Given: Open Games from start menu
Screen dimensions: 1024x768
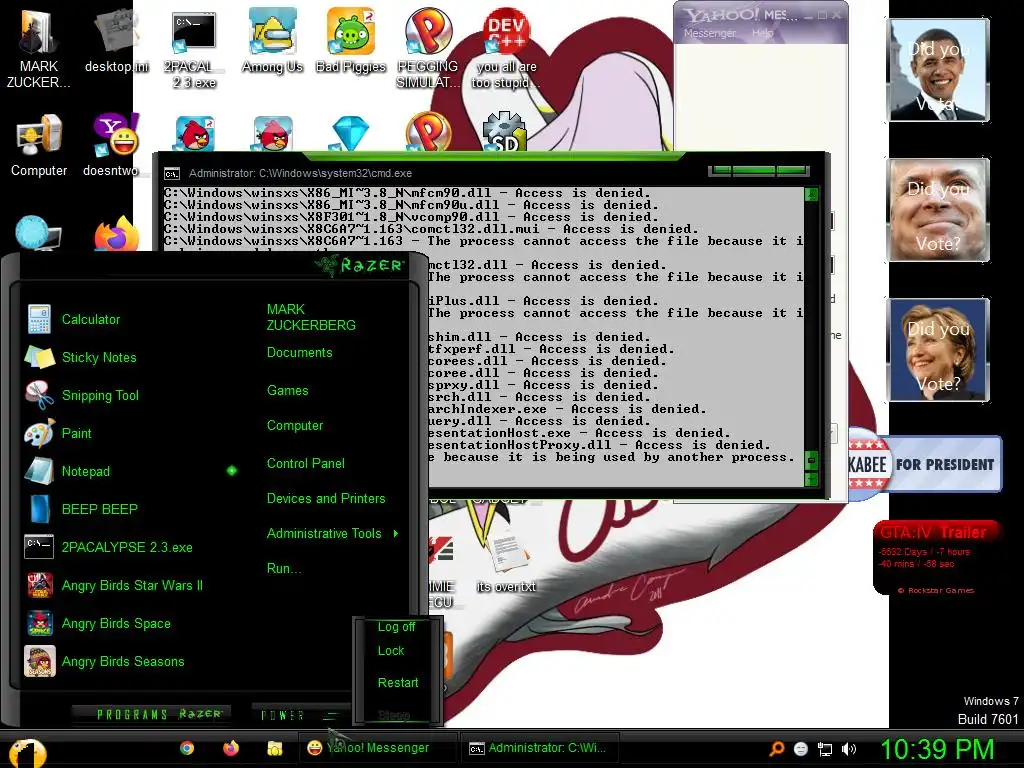Looking at the screenshot, I should pos(287,391).
